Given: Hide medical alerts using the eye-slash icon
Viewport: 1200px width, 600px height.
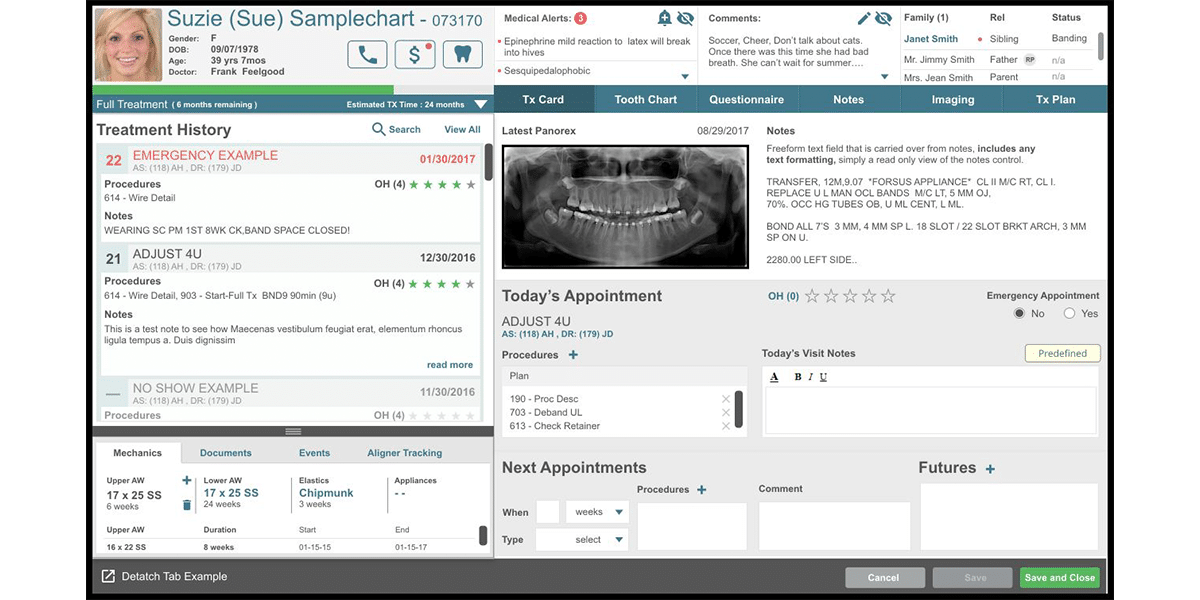Looking at the screenshot, I should tap(685, 18).
